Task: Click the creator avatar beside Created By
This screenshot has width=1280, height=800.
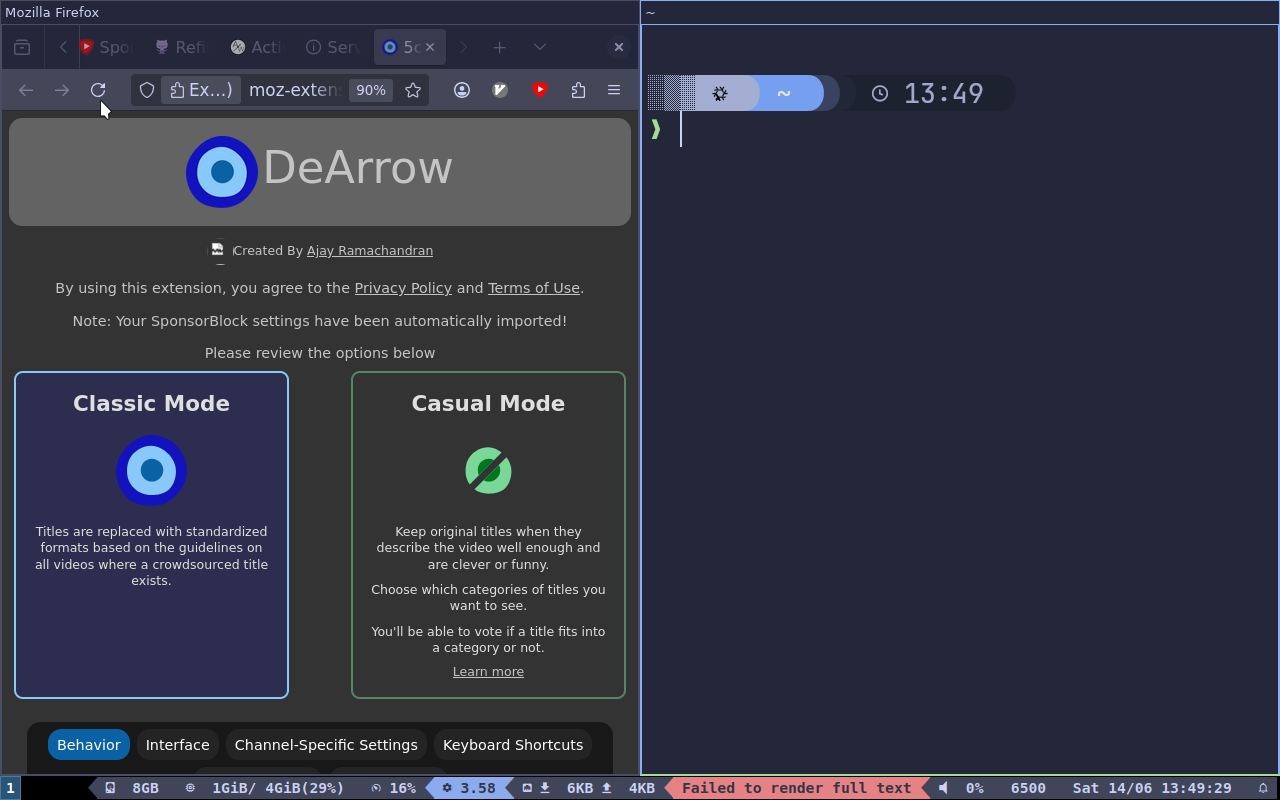Action: point(218,251)
